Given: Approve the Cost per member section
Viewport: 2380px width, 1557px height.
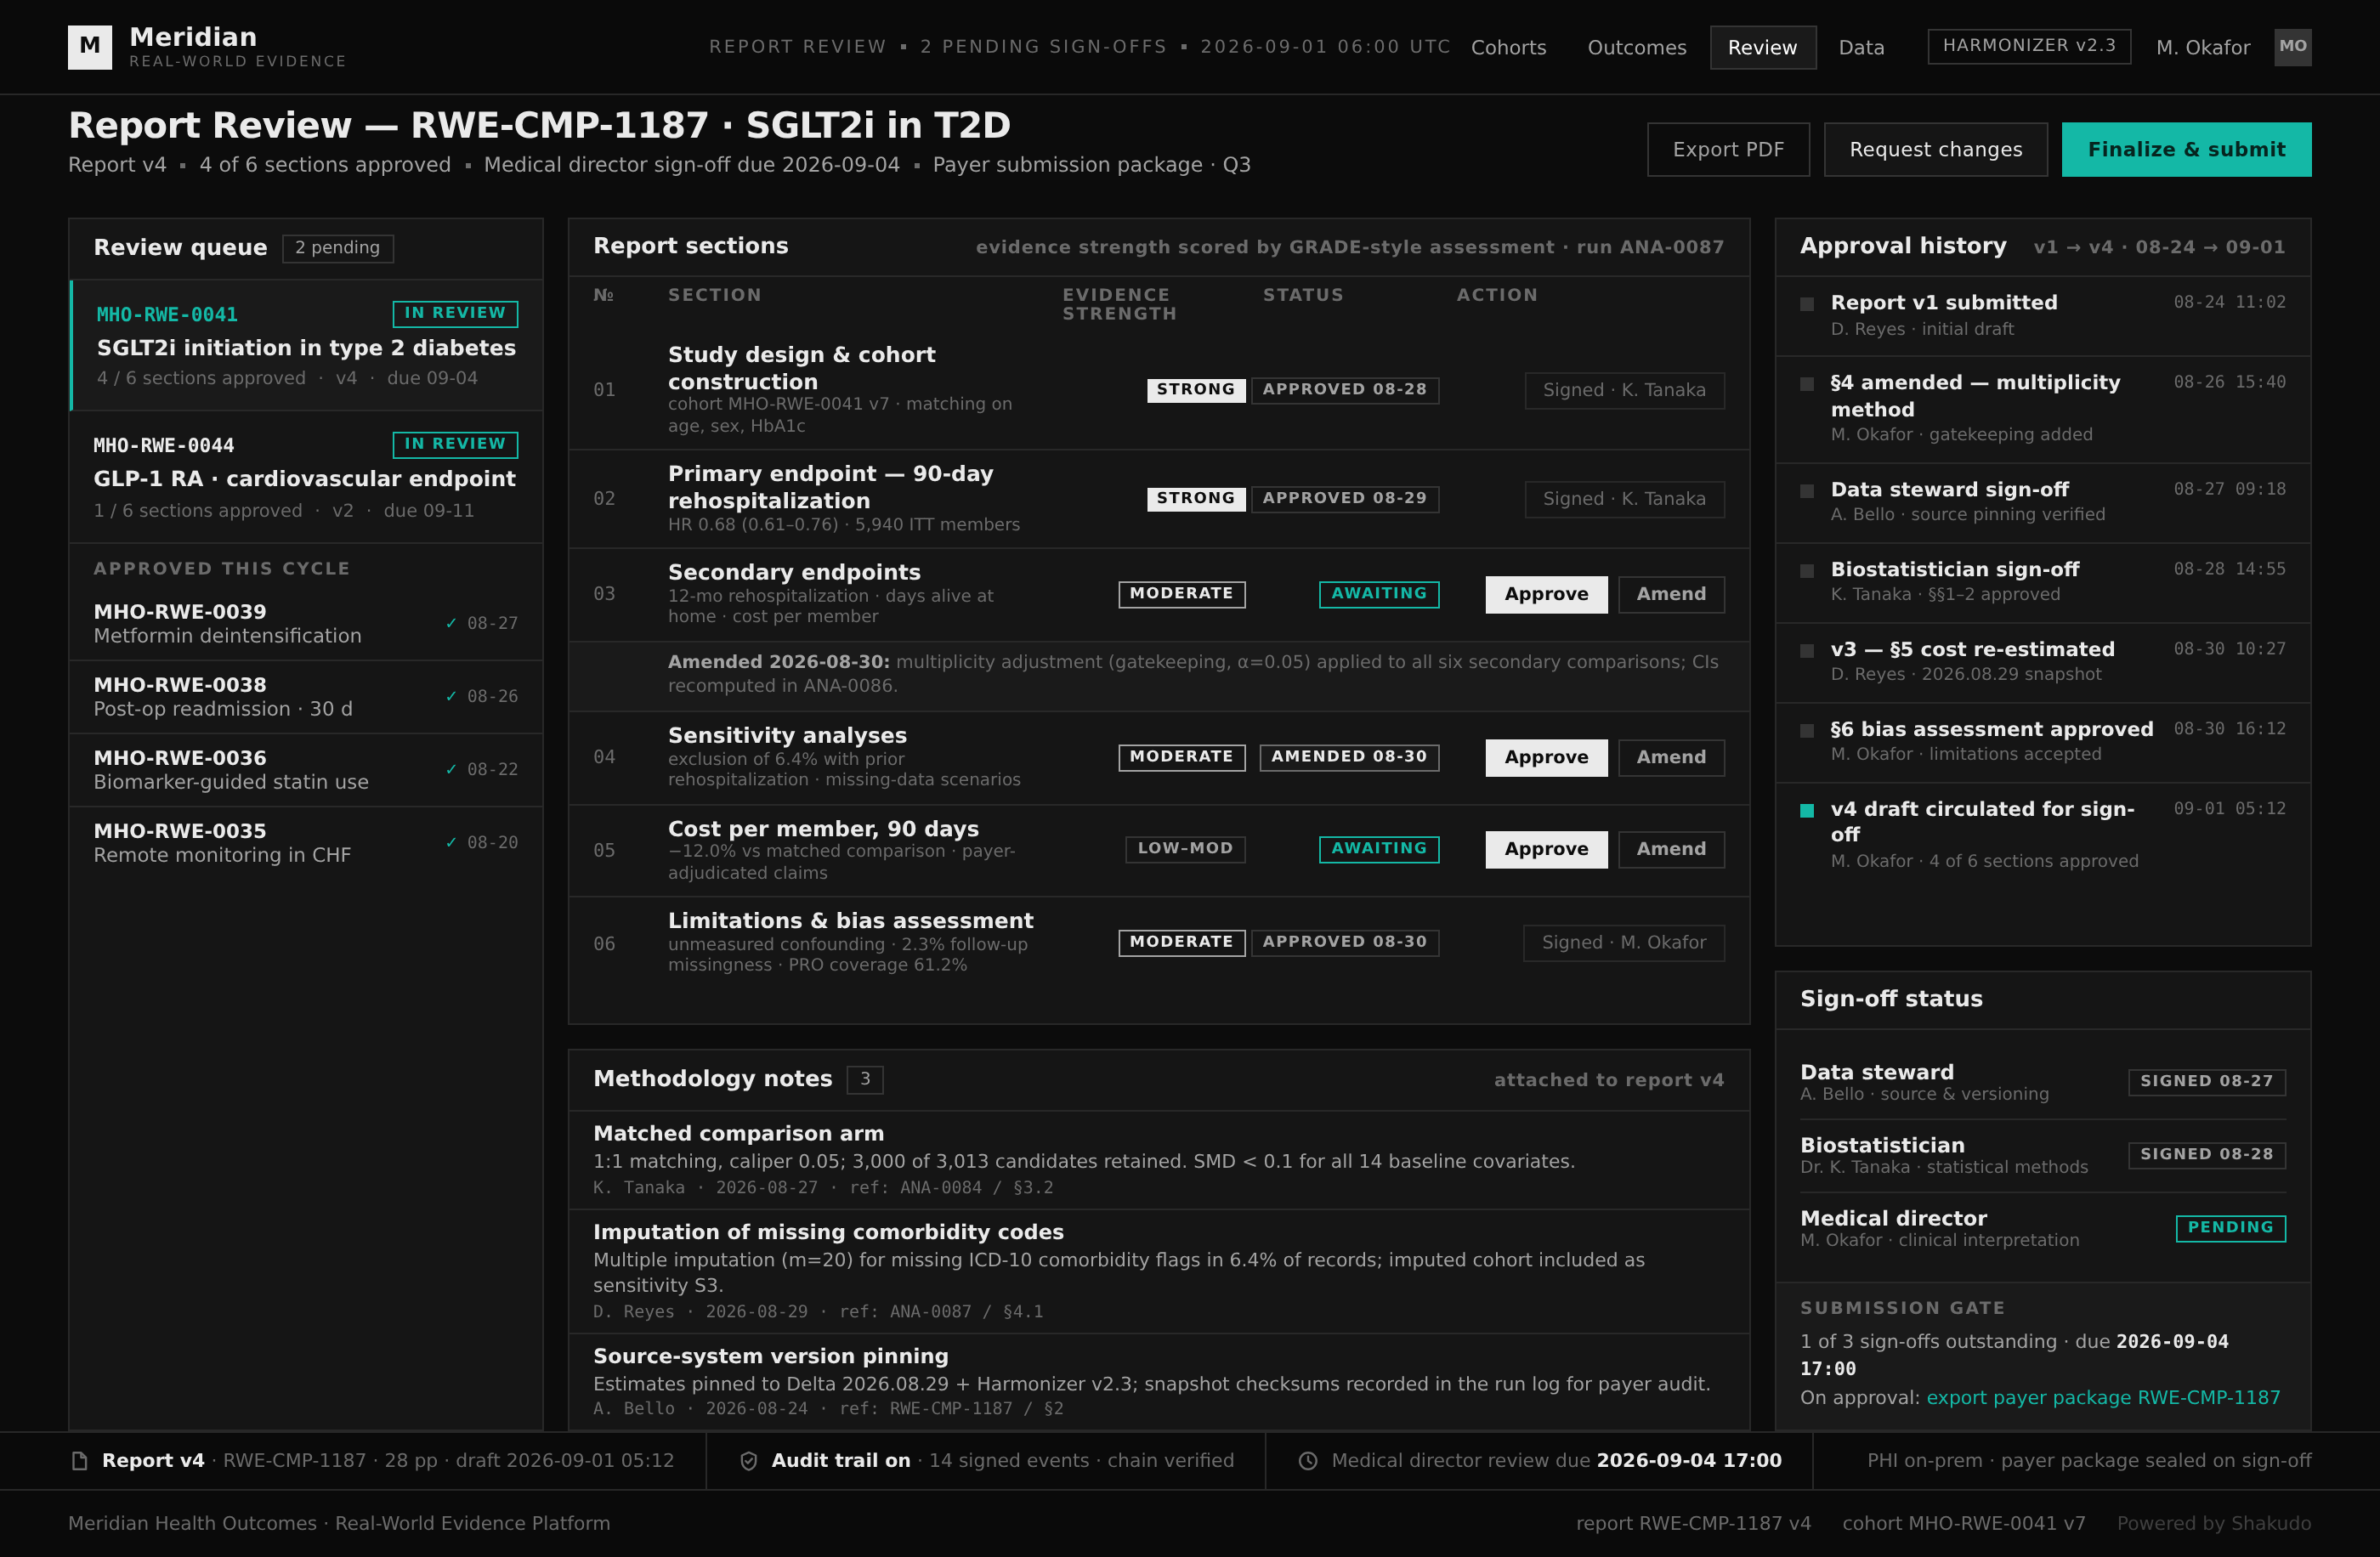Looking at the screenshot, I should [x=1546, y=849].
